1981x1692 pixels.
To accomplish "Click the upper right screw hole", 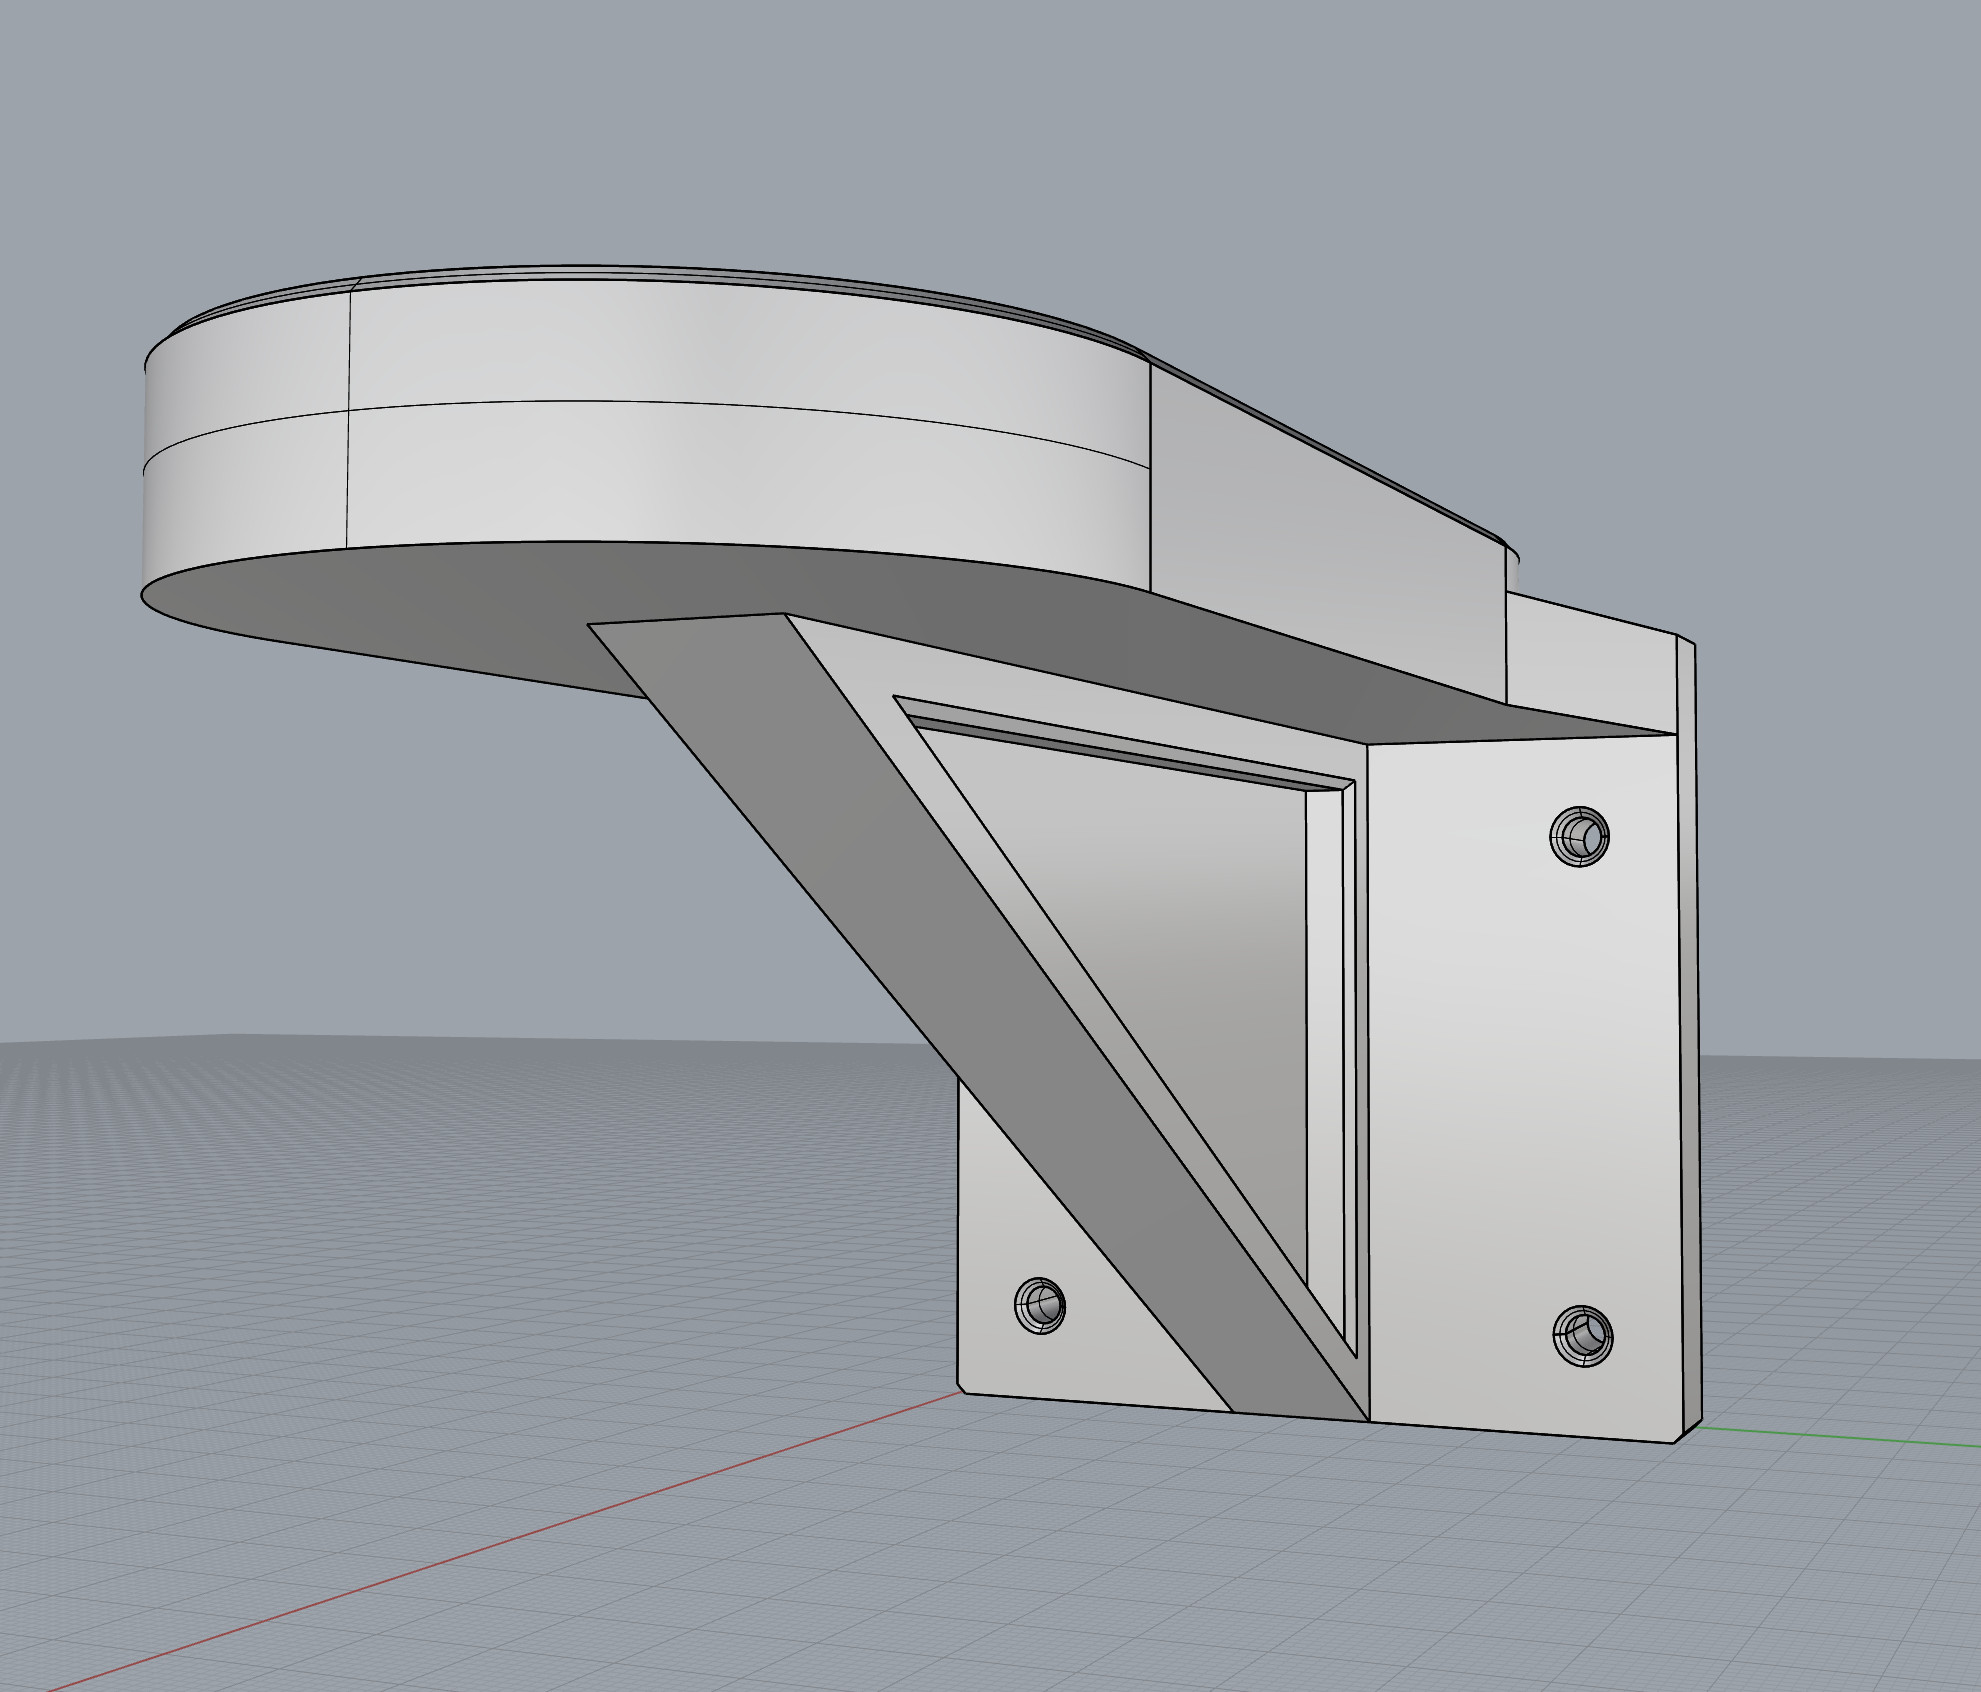I will click(1579, 835).
